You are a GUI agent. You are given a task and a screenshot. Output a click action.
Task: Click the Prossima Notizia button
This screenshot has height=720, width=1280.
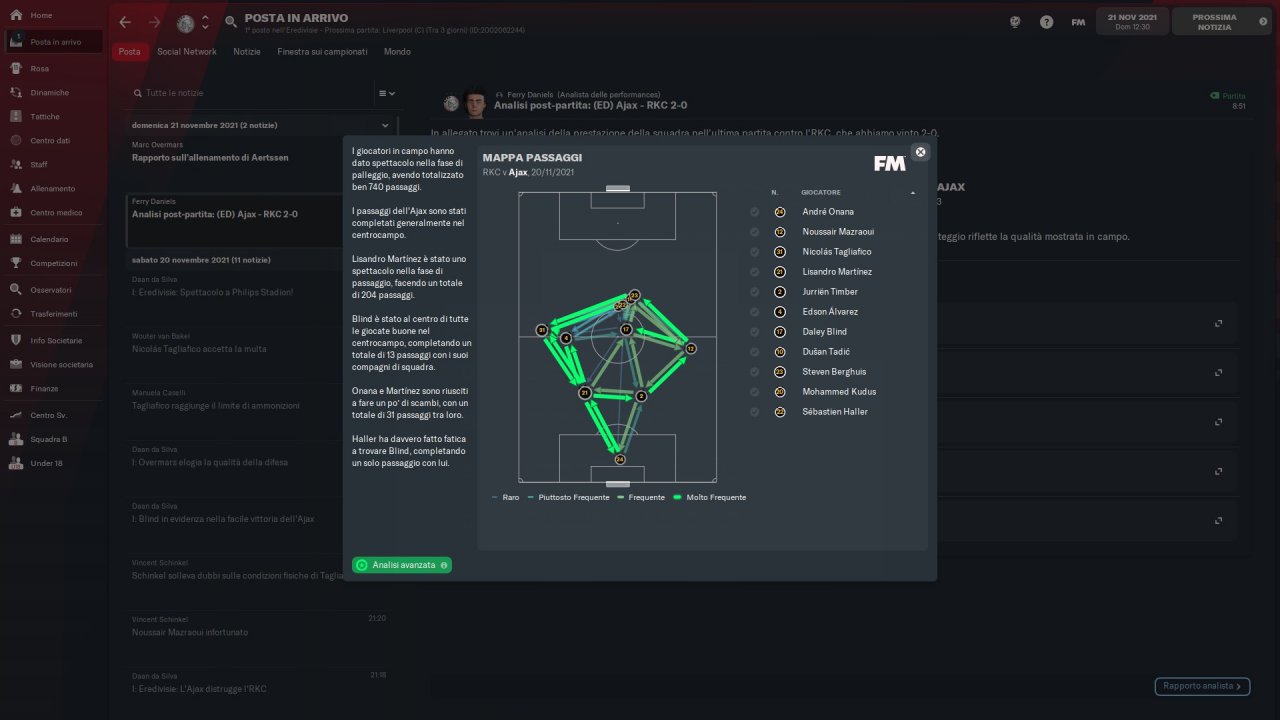[x=1222, y=22]
